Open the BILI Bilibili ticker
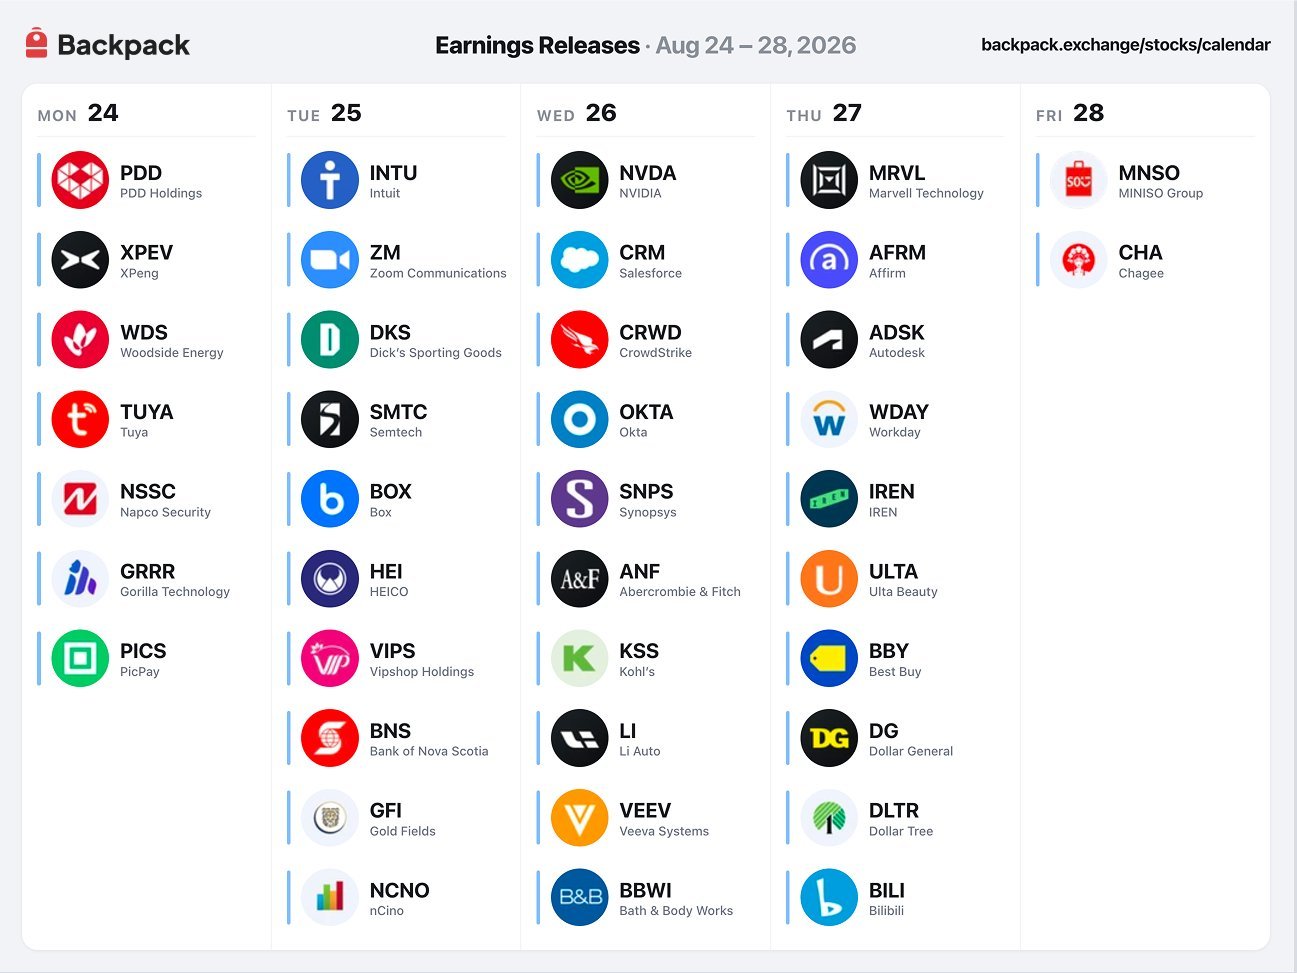Image resolution: width=1297 pixels, height=973 pixels. coord(887,890)
